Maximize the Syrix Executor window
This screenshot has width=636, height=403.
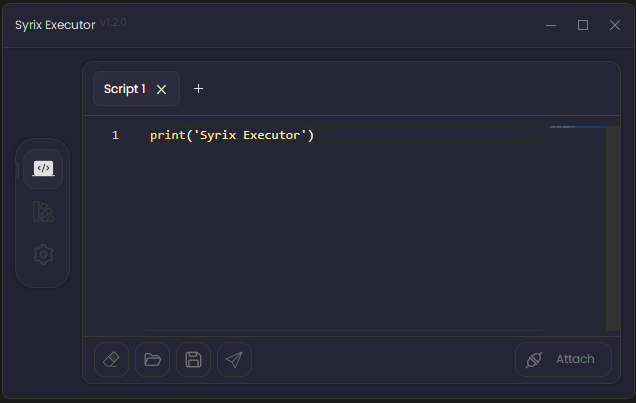coord(583,25)
